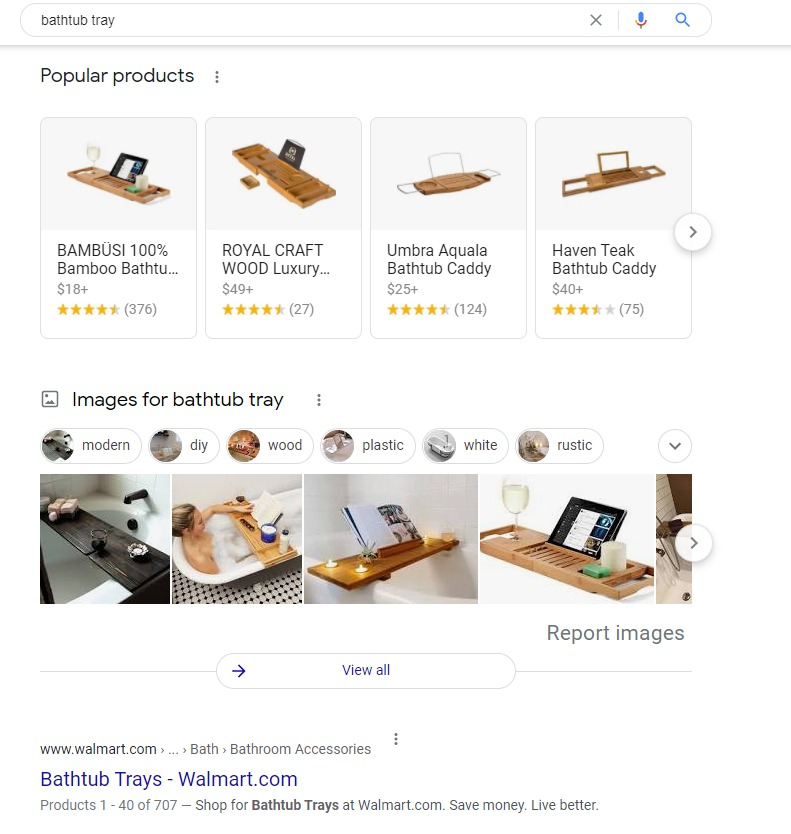Open the Bathtub Trays - Walmart.com link
This screenshot has width=791, height=834.
(168, 779)
